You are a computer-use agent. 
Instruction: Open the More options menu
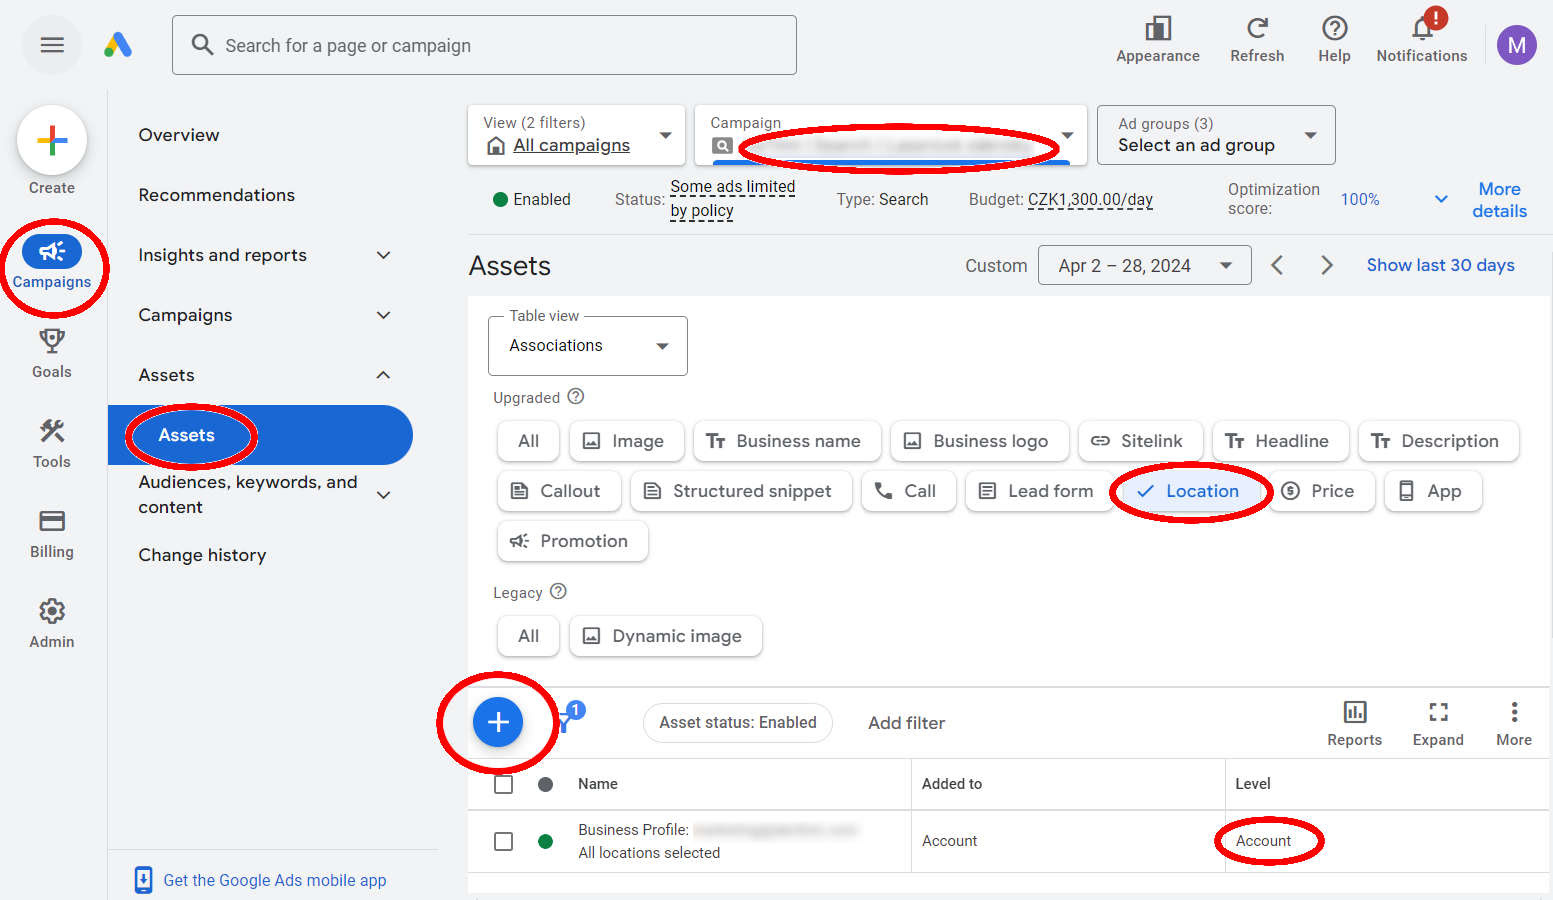point(1514,724)
